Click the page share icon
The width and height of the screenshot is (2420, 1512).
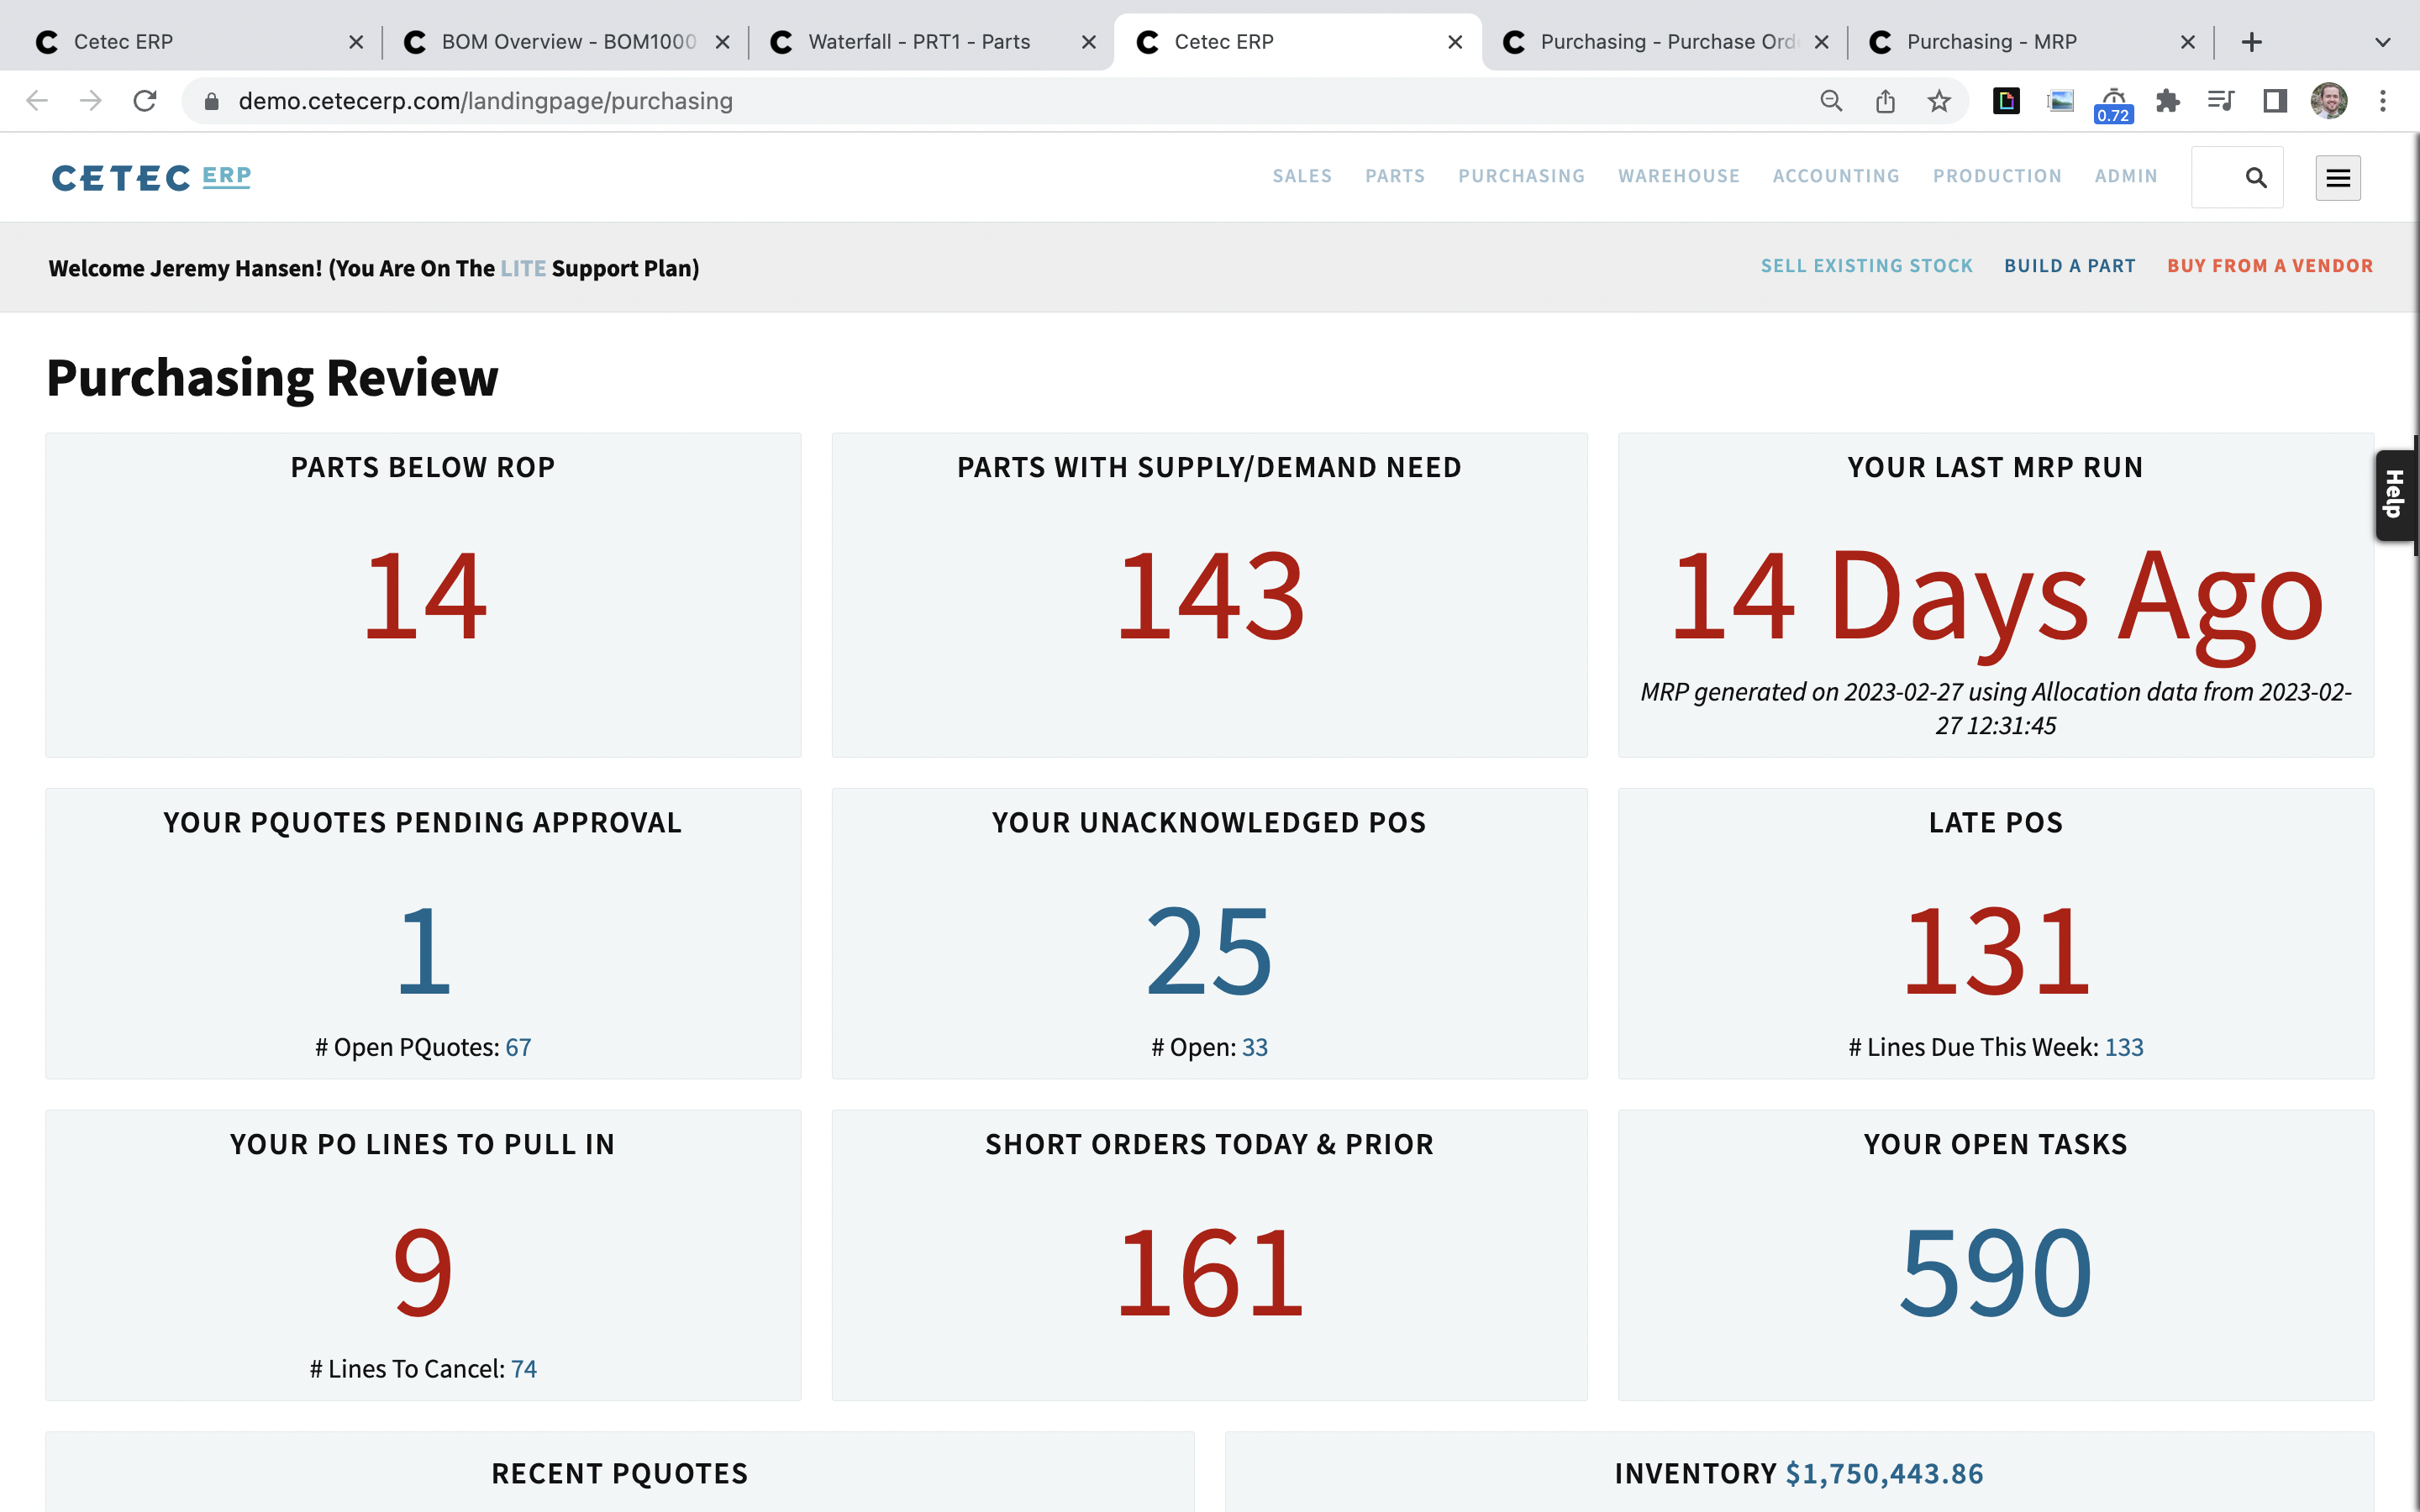(1885, 101)
